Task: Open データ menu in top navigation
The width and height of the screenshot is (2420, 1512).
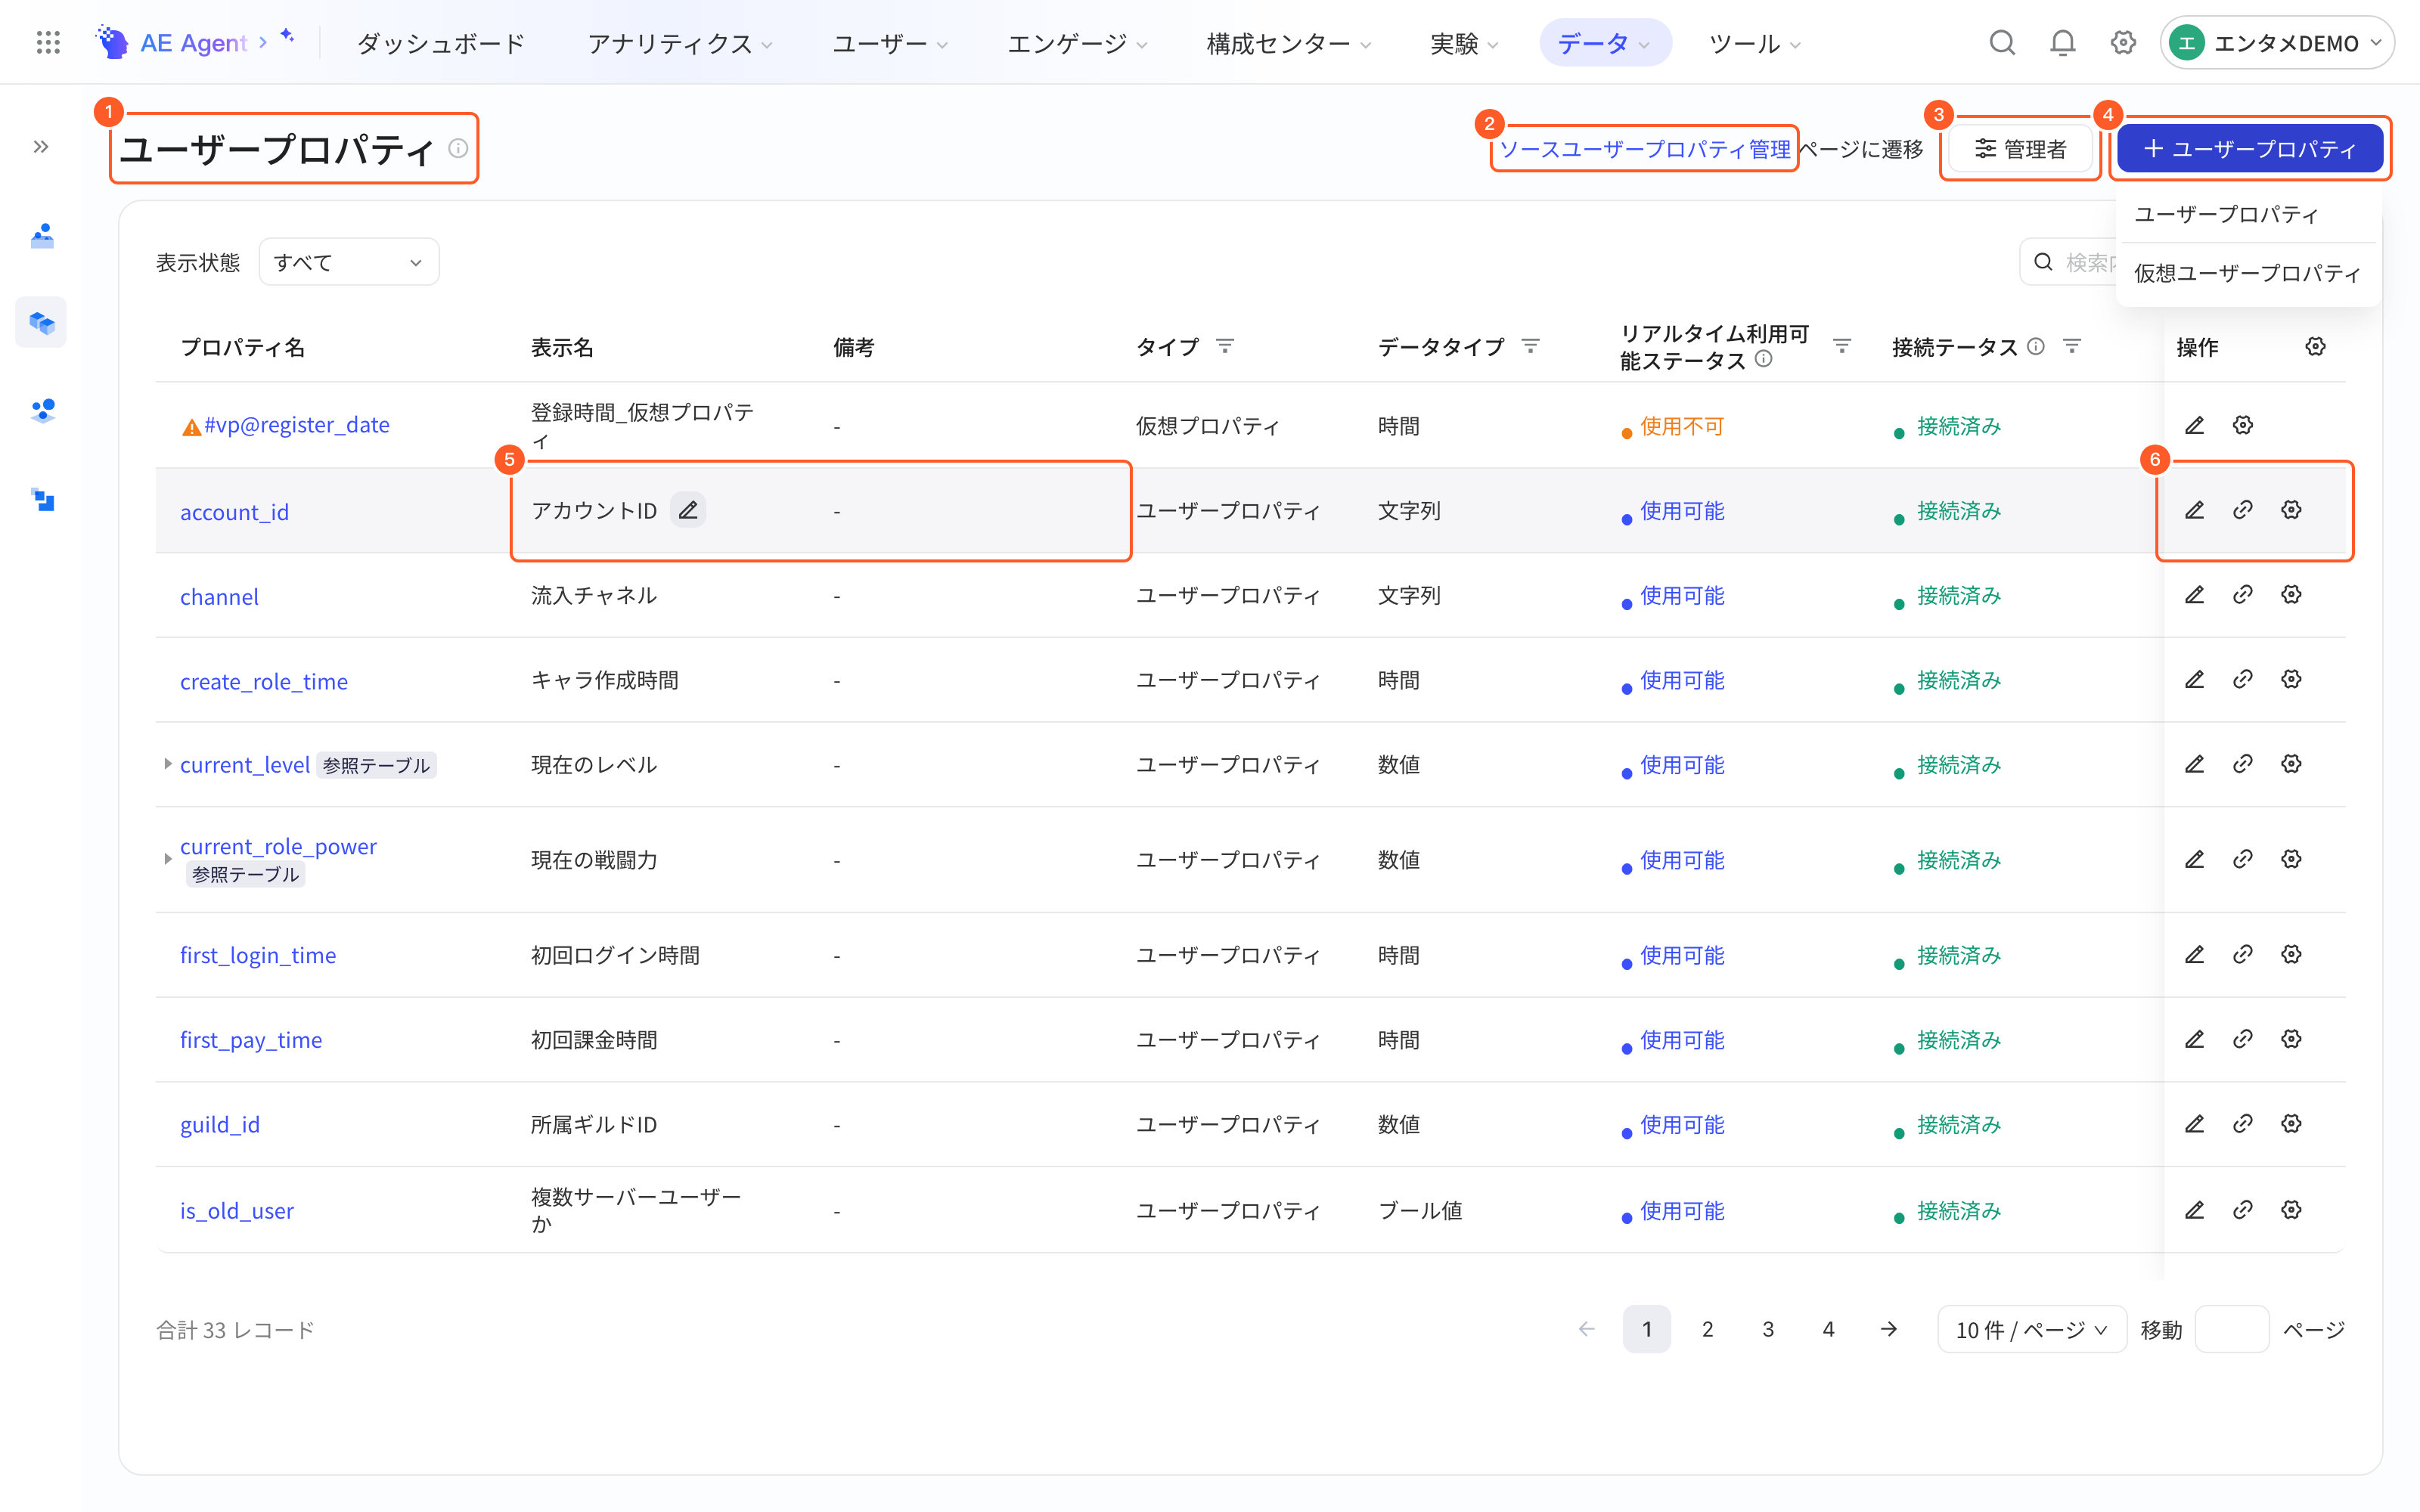Action: tap(1605, 43)
